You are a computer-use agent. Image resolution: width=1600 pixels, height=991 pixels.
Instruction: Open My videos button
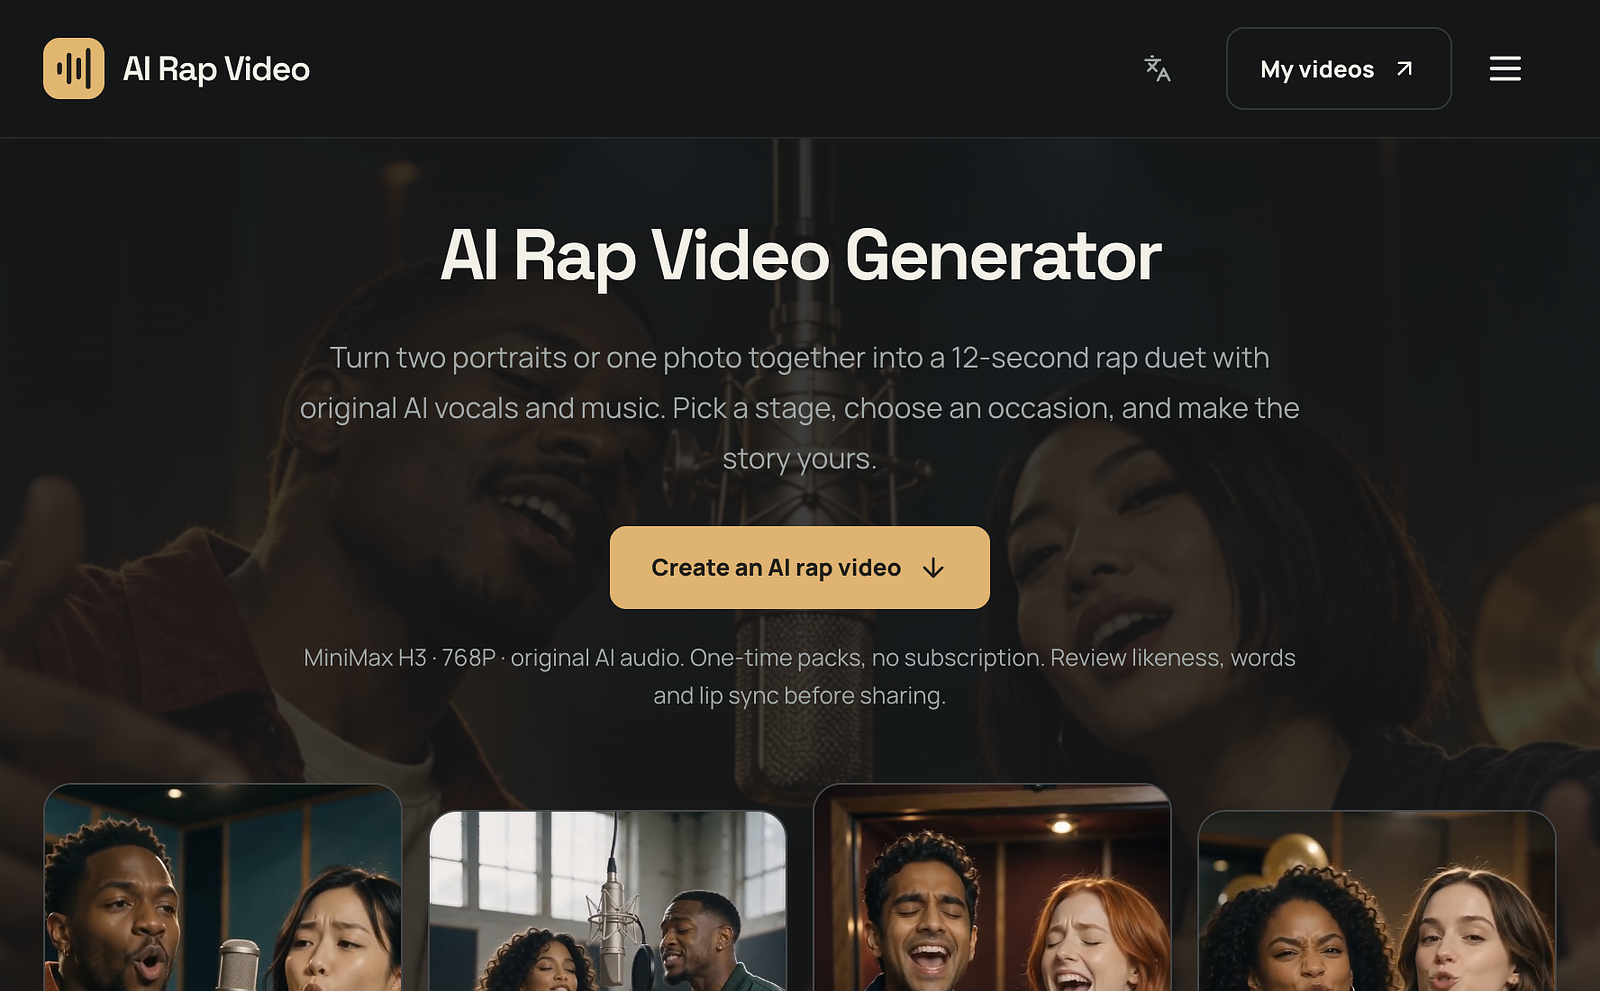tap(1338, 69)
